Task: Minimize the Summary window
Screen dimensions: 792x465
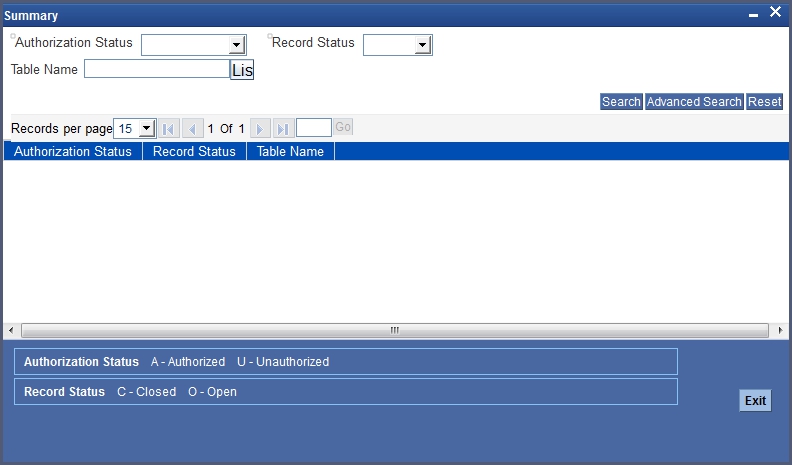Action: 754,15
